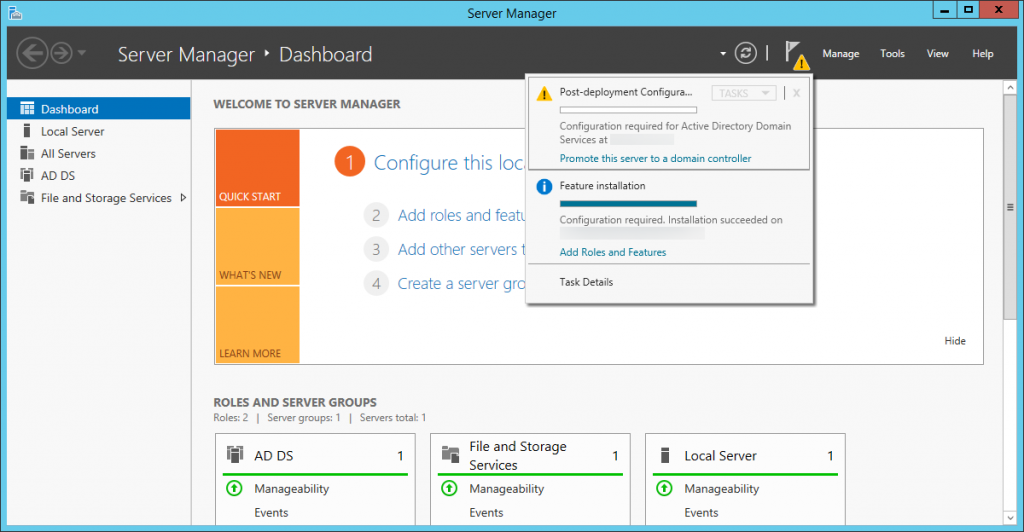Open the navigation history dropdown arrow
Image resolution: width=1024 pixels, height=532 pixels.
[x=82, y=52]
